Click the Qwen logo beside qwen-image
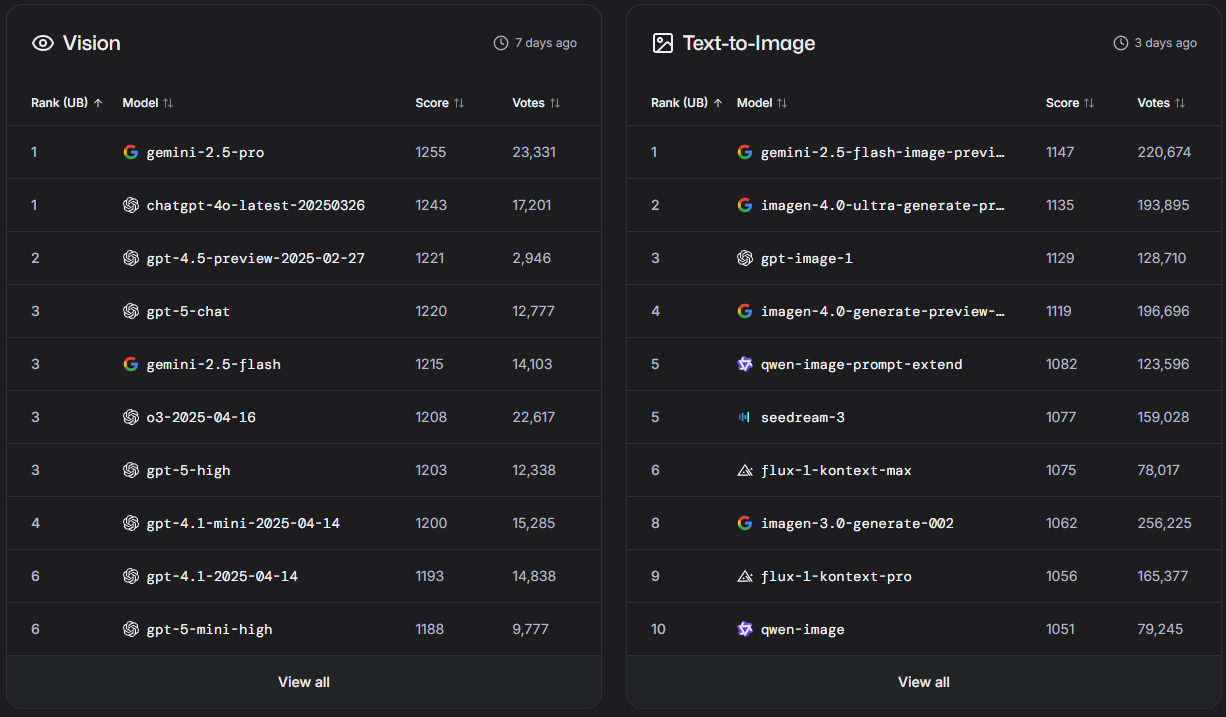This screenshot has height=717, width=1226. [744, 629]
